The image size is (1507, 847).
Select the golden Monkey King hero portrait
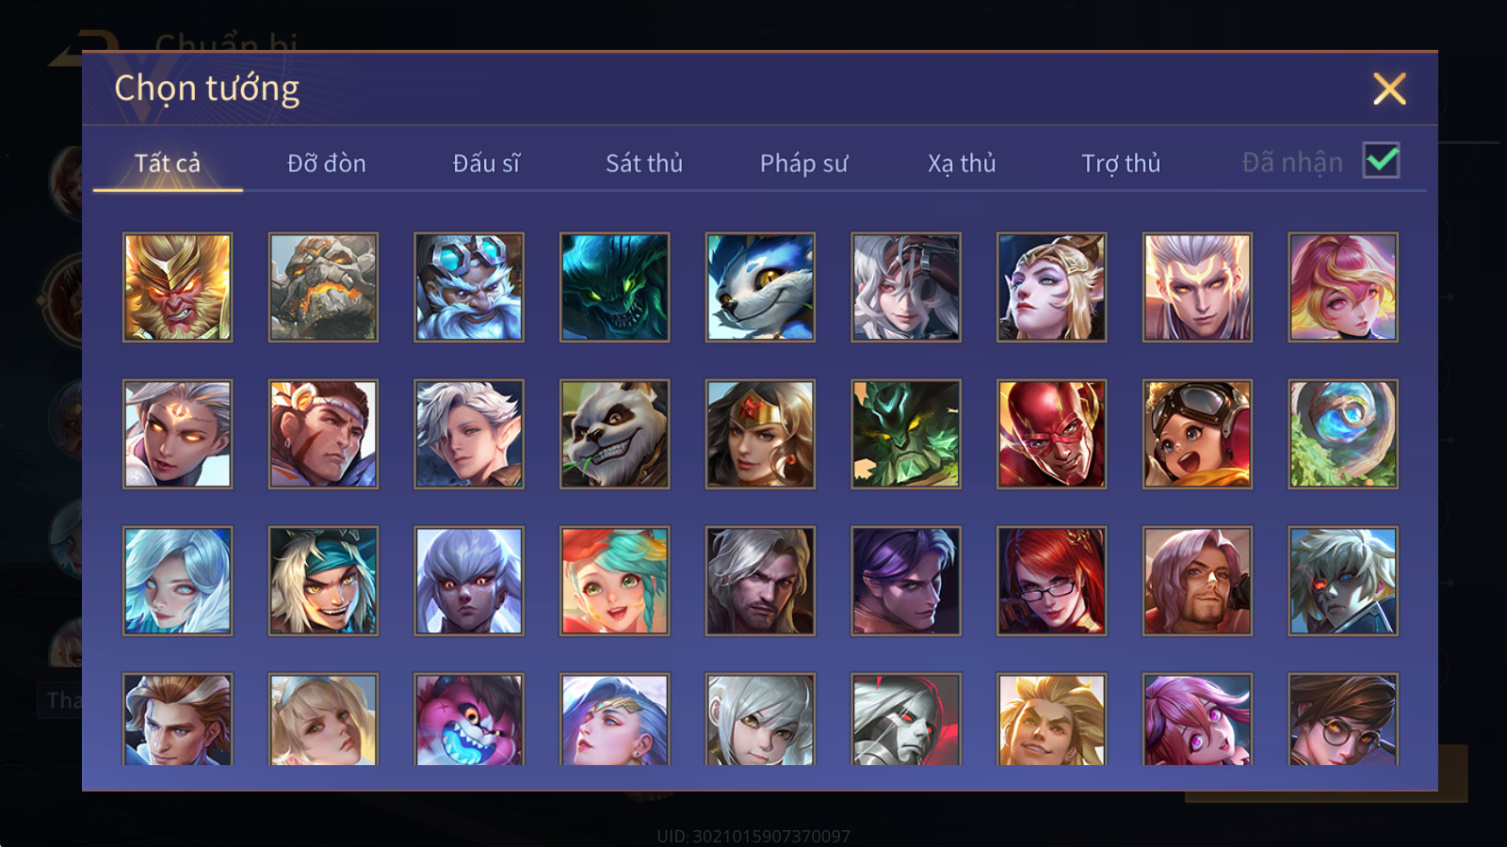tap(178, 288)
